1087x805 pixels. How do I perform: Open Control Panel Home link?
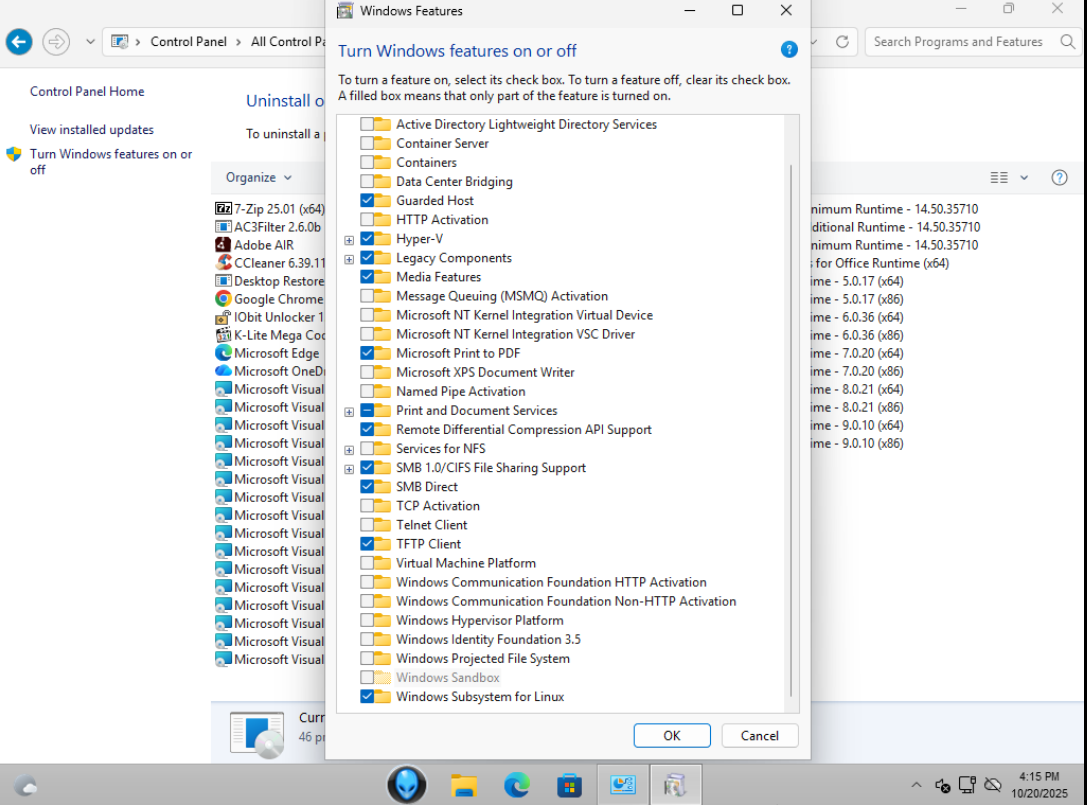click(x=87, y=92)
